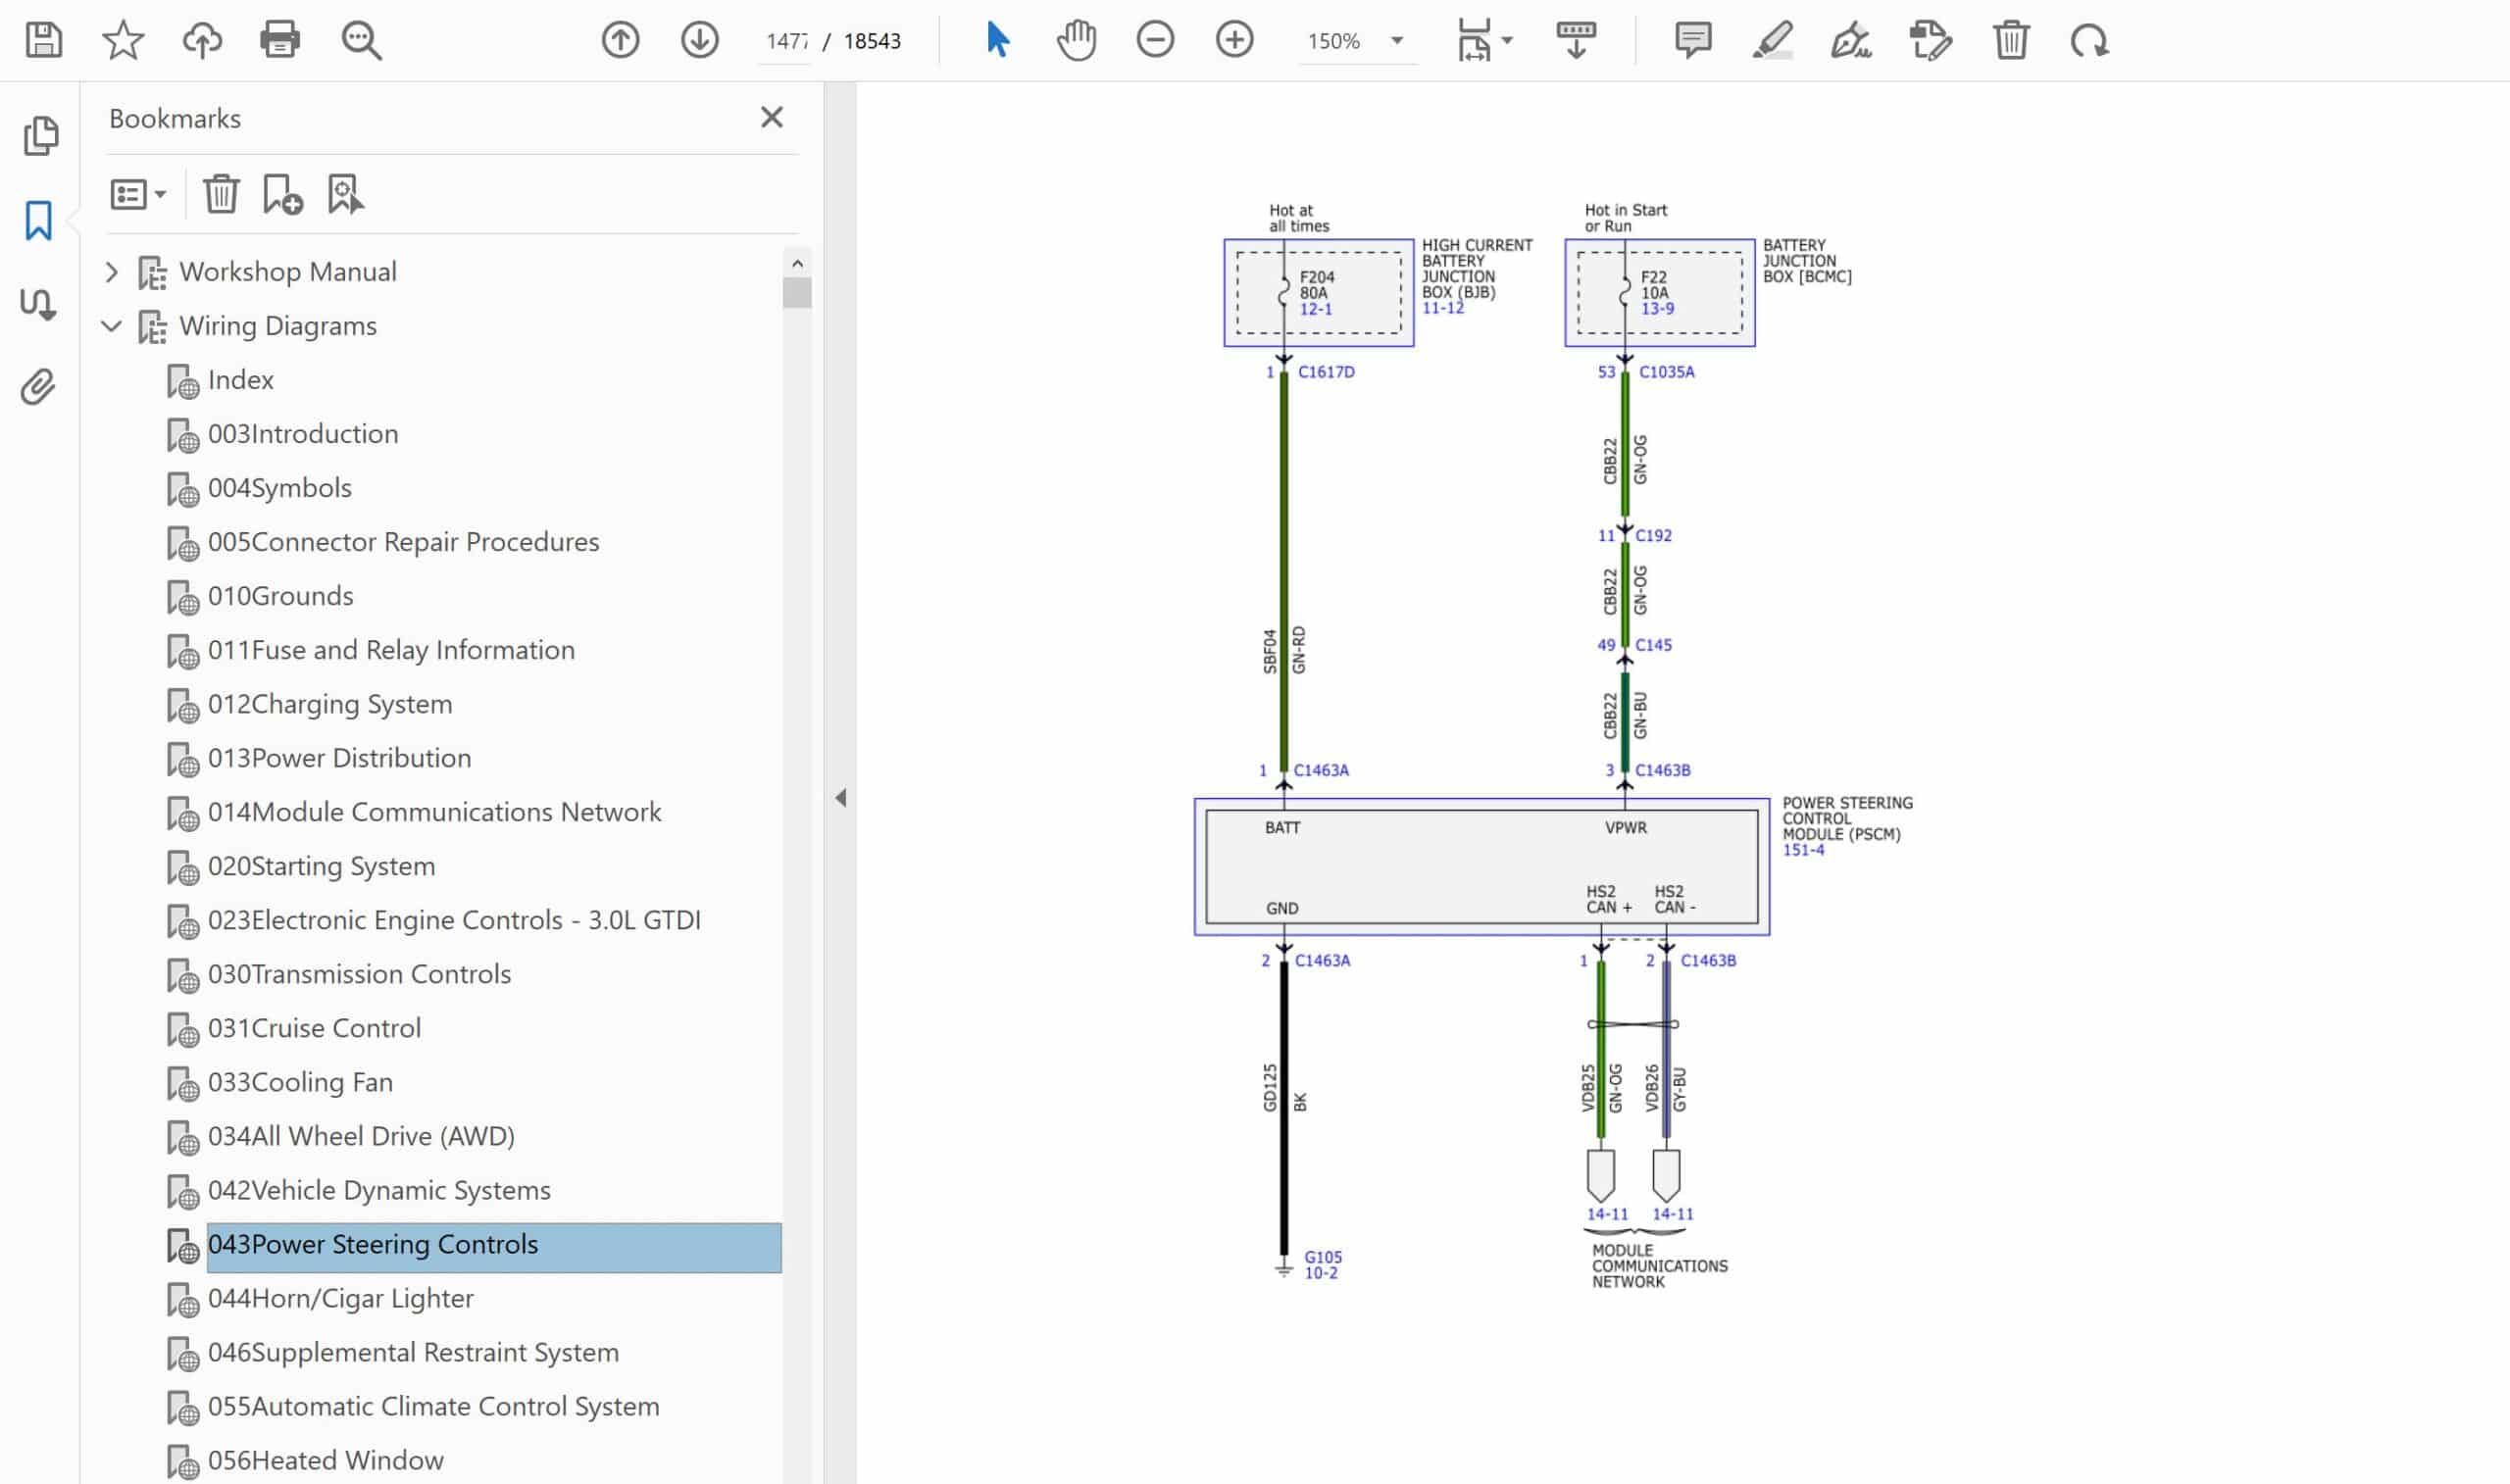Click the Add new bookmark icon
2510x1484 pixels.
[282, 194]
